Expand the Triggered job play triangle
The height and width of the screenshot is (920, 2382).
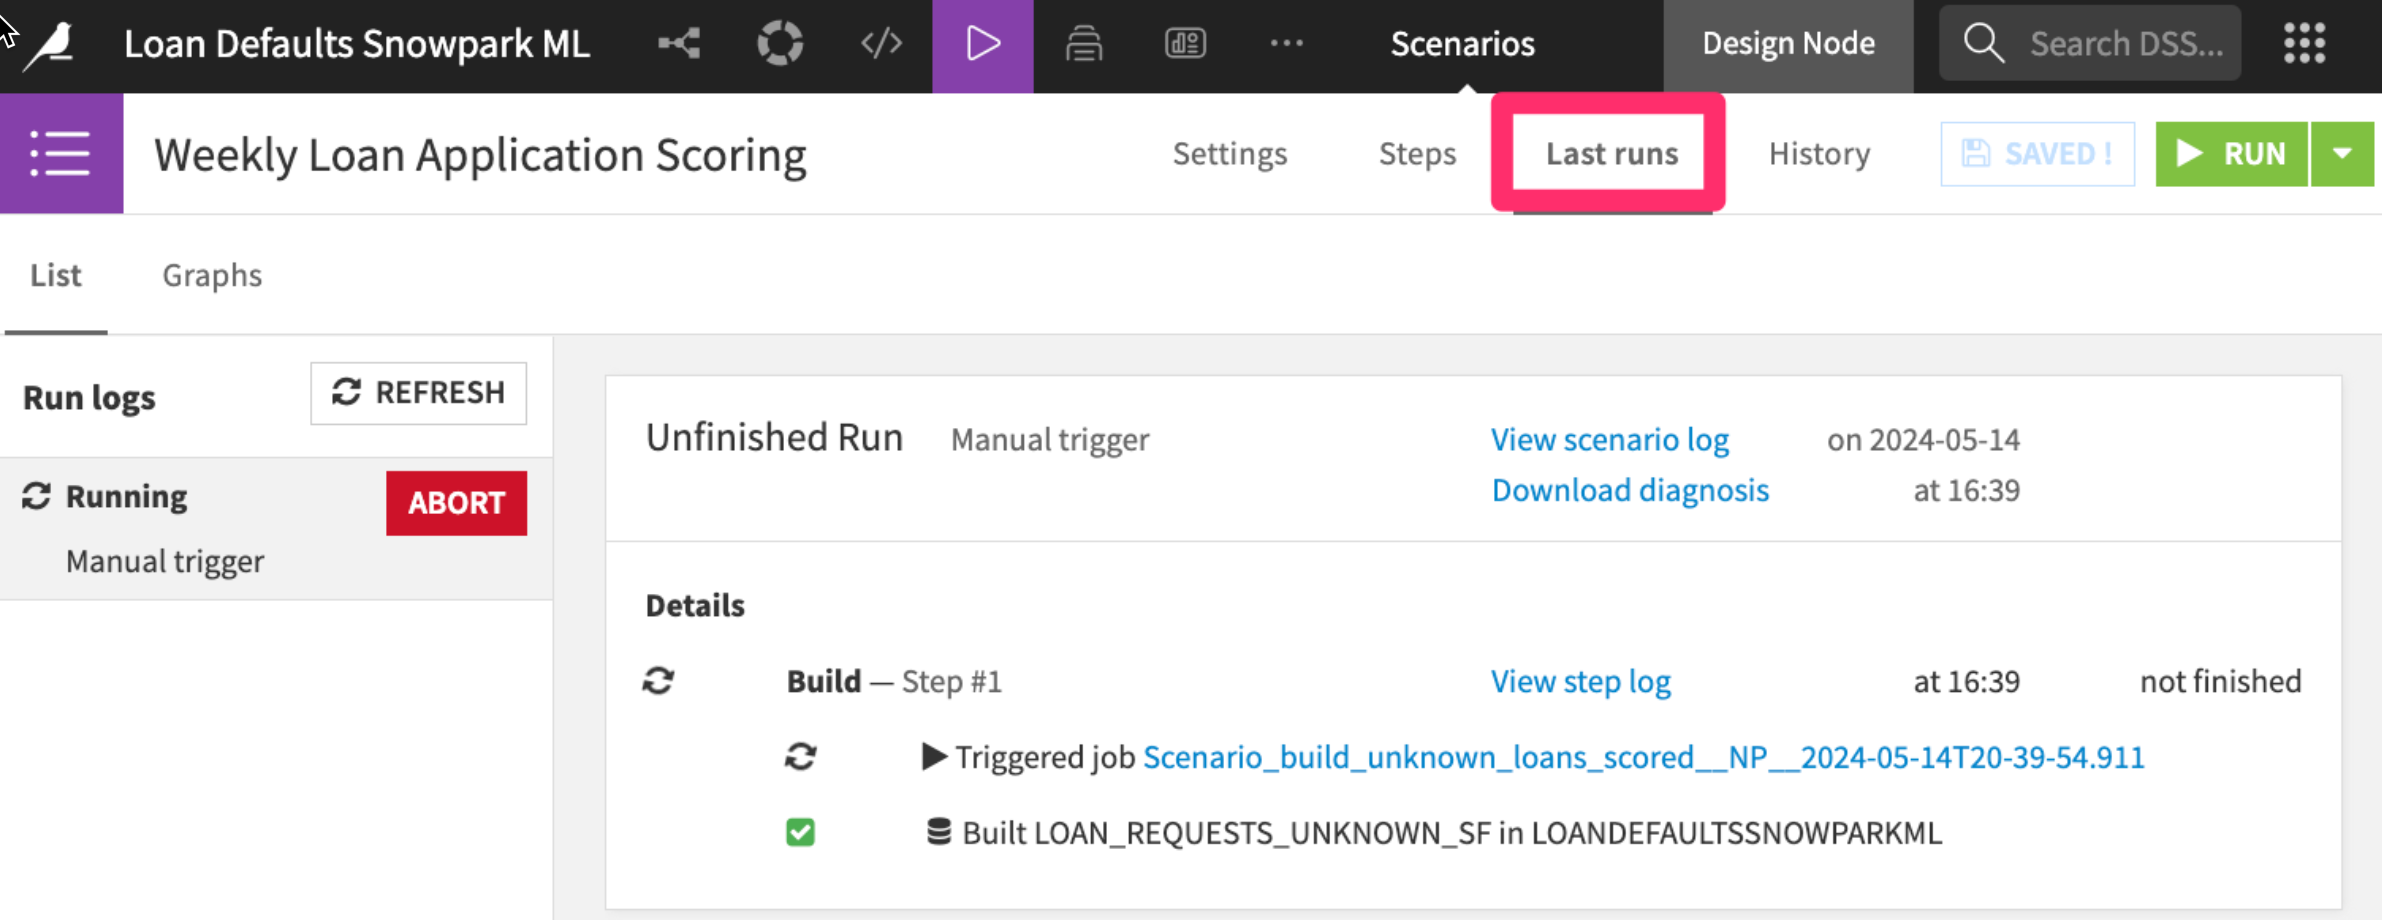933,757
